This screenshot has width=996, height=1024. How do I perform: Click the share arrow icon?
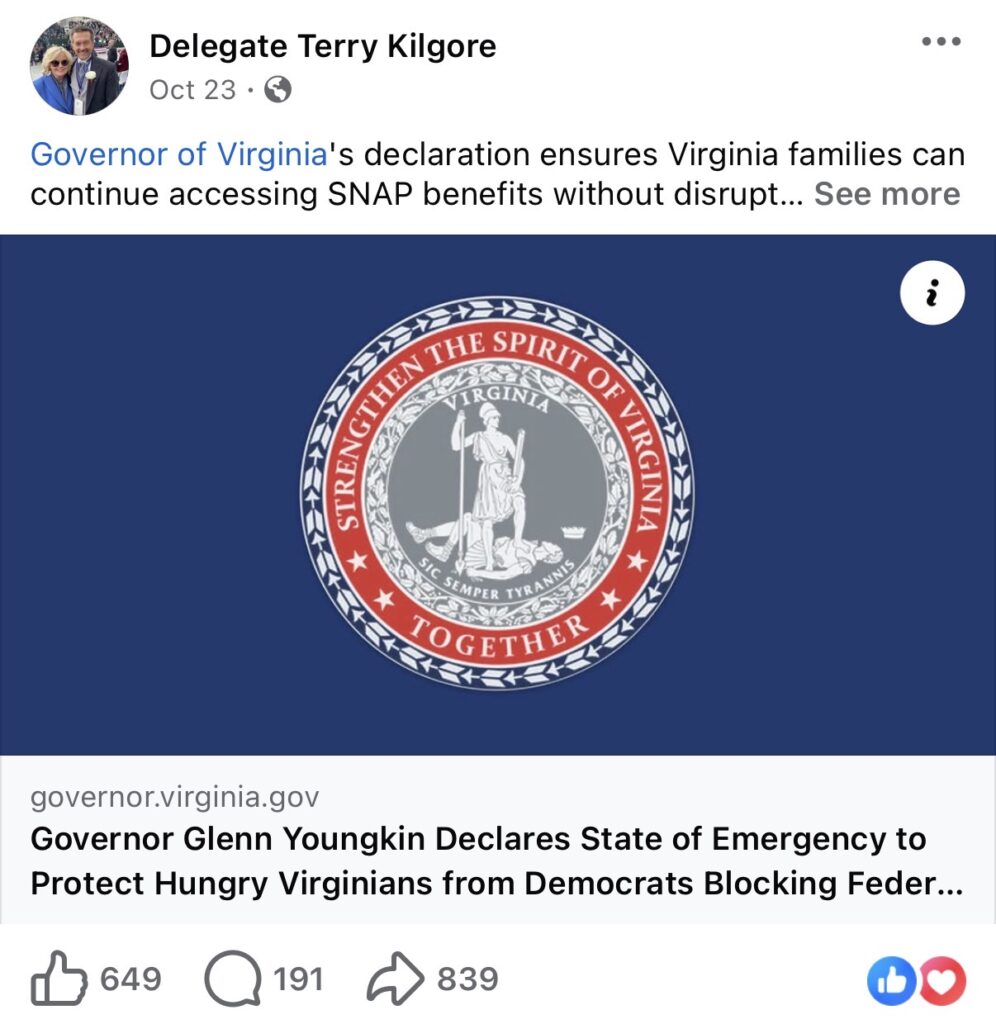(396, 978)
